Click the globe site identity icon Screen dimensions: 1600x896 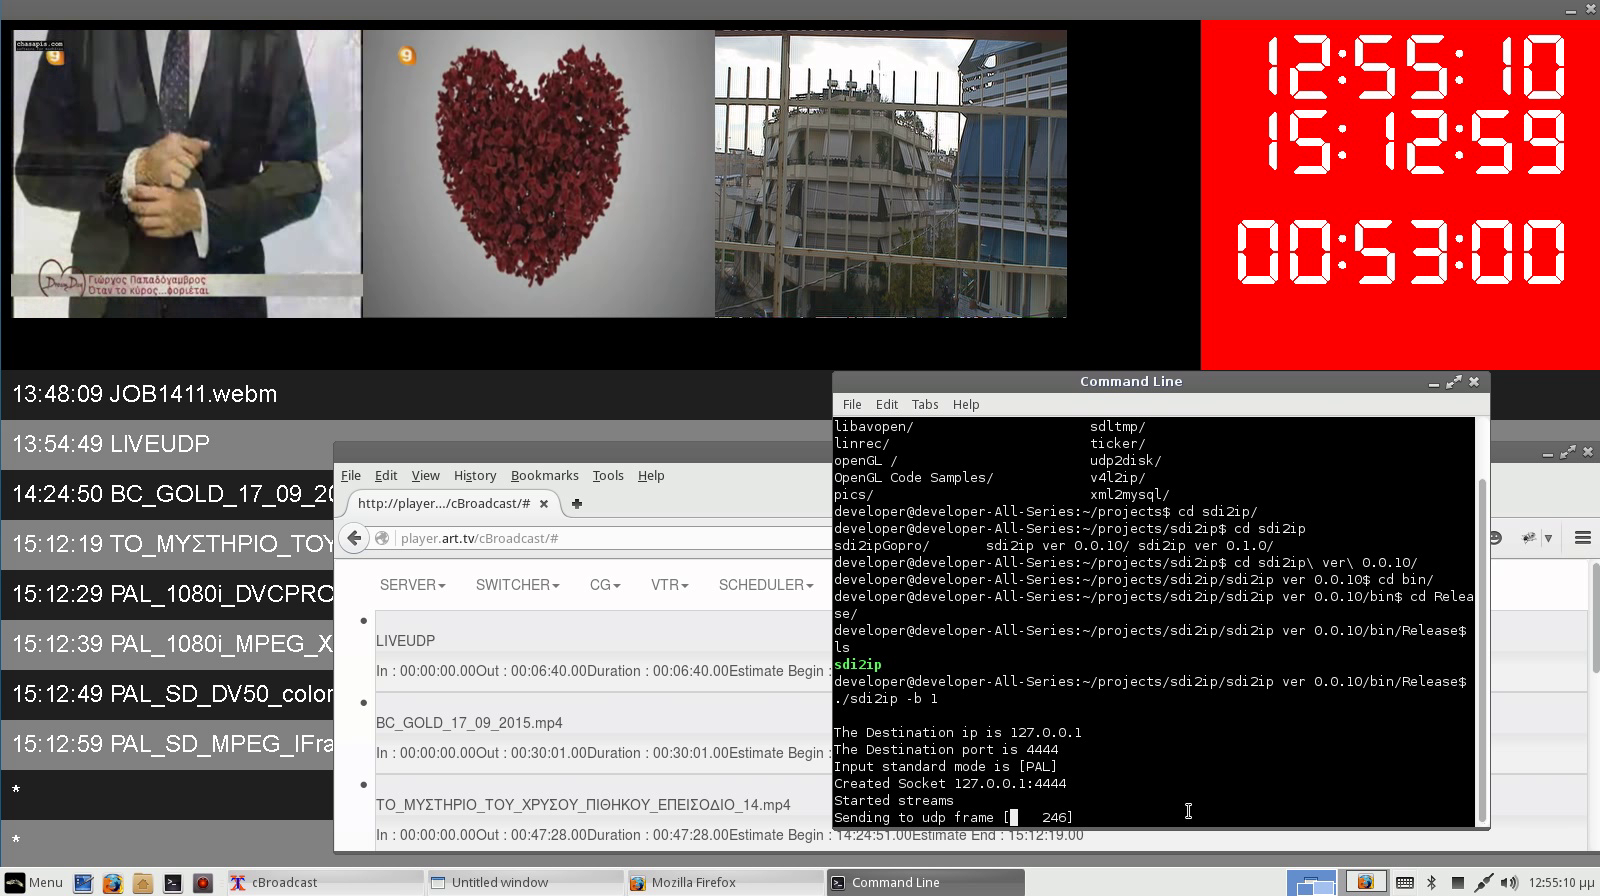[382, 538]
